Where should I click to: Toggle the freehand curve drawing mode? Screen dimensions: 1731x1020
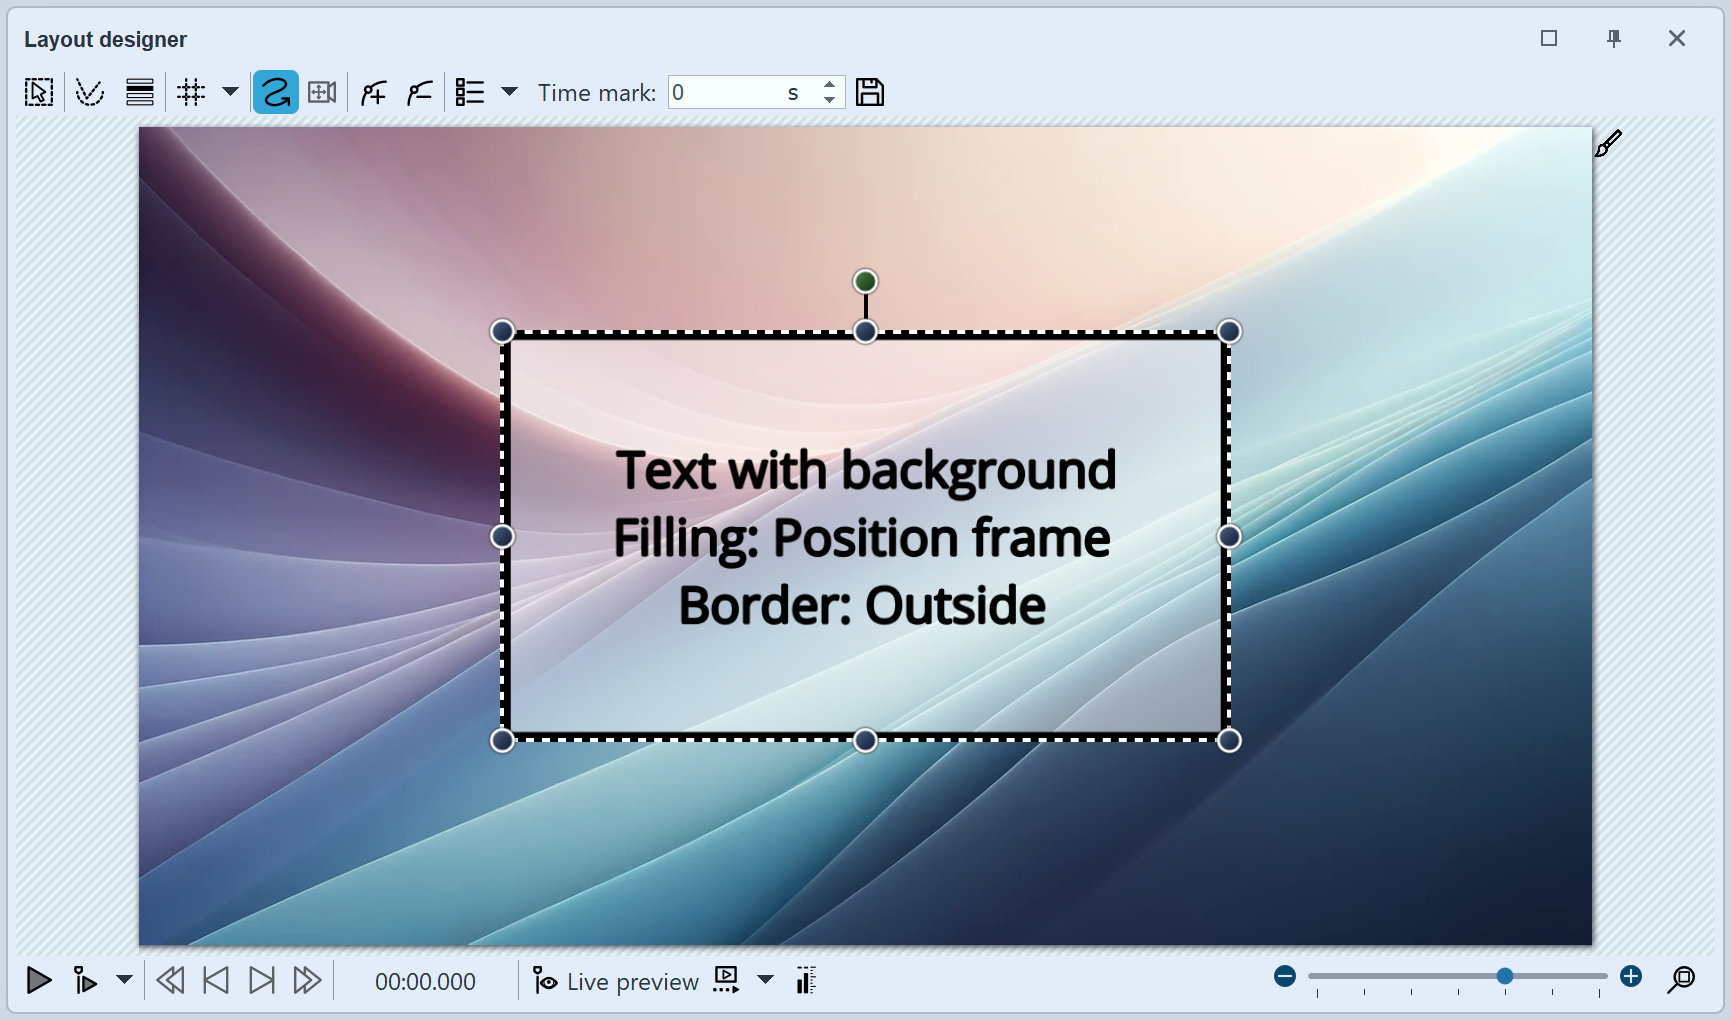275,91
